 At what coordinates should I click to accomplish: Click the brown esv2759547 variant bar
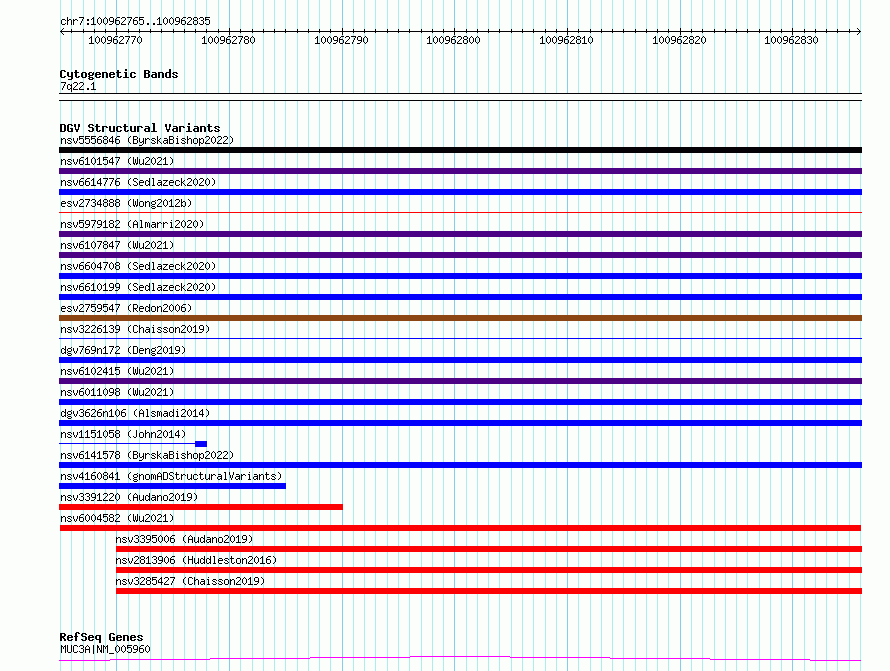pos(460,318)
